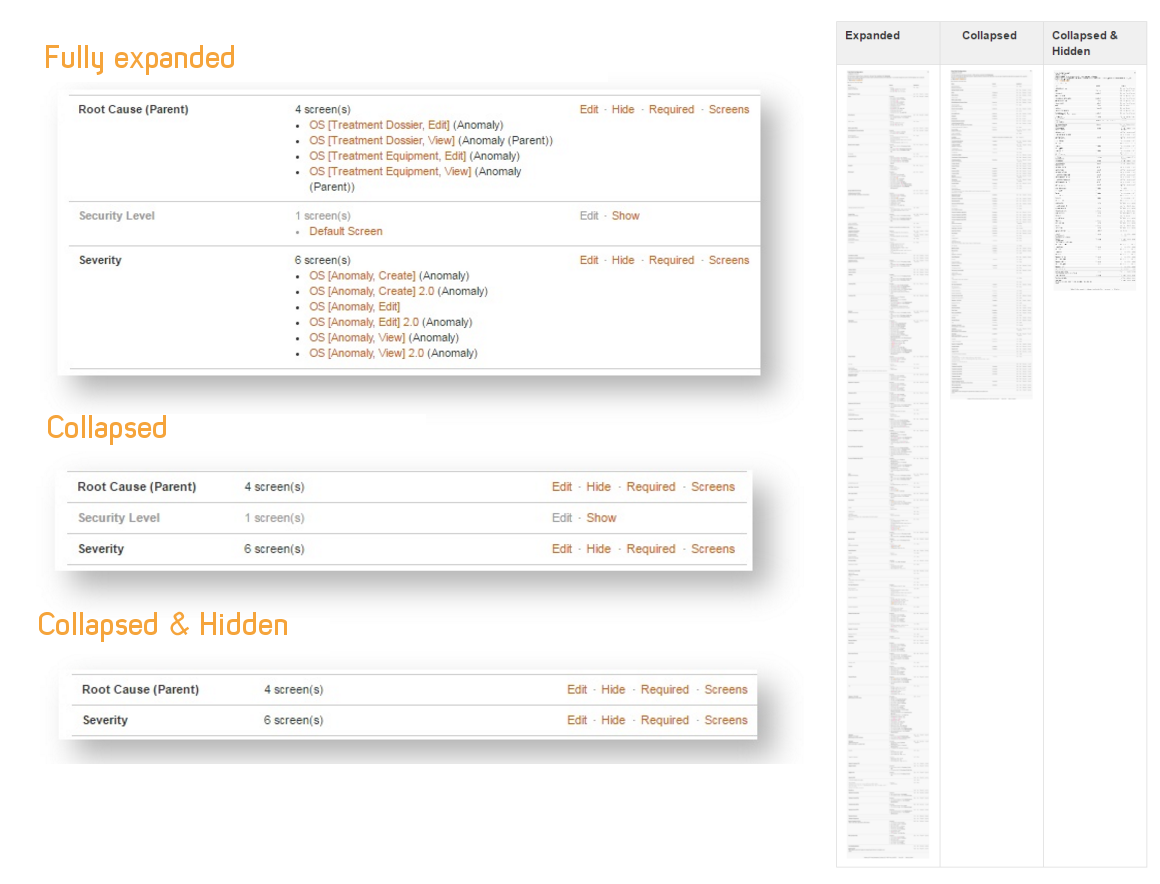Select Root Cause (Parent) label in Fully expanded panel
Viewport: 1160px width, 884px height.
click(x=133, y=109)
